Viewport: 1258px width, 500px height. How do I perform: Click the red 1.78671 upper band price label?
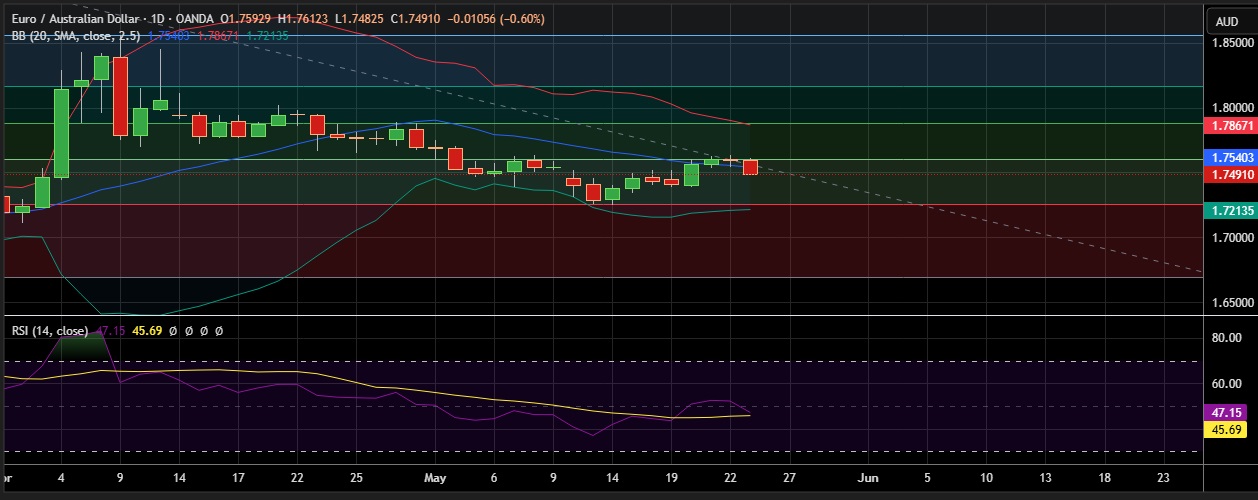(x=1229, y=127)
